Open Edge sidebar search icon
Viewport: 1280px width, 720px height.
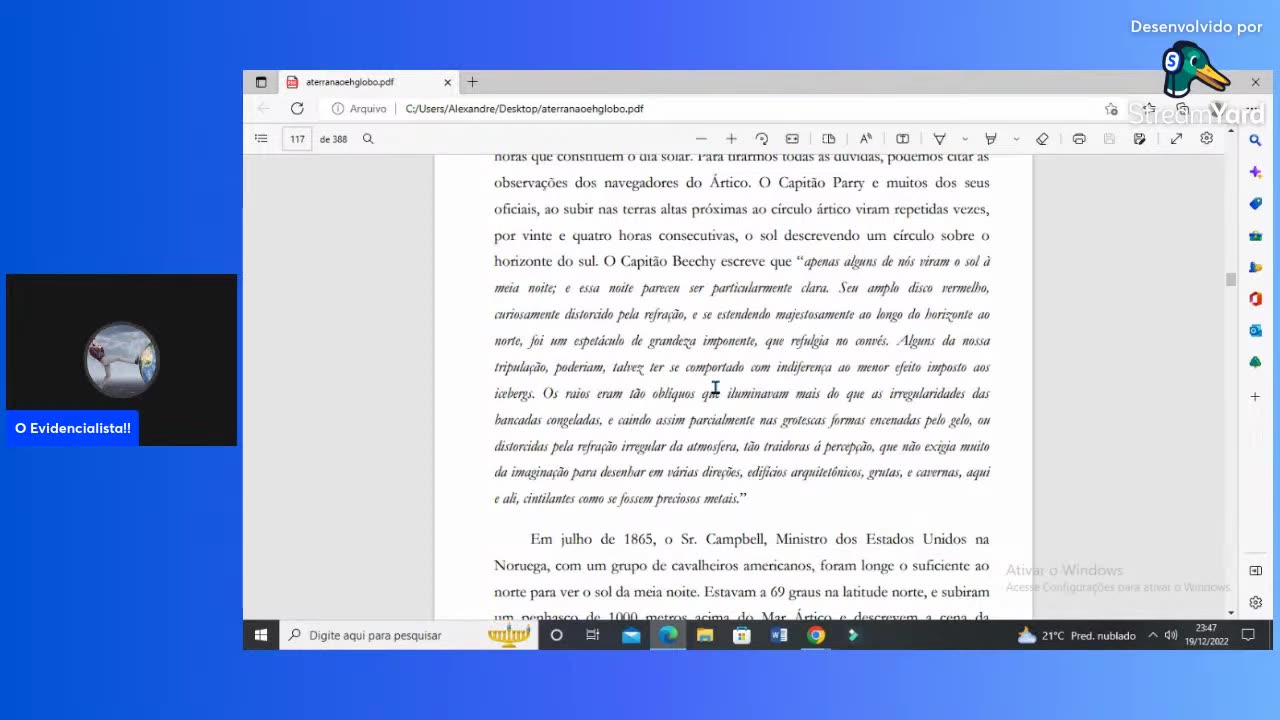point(1255,141)
